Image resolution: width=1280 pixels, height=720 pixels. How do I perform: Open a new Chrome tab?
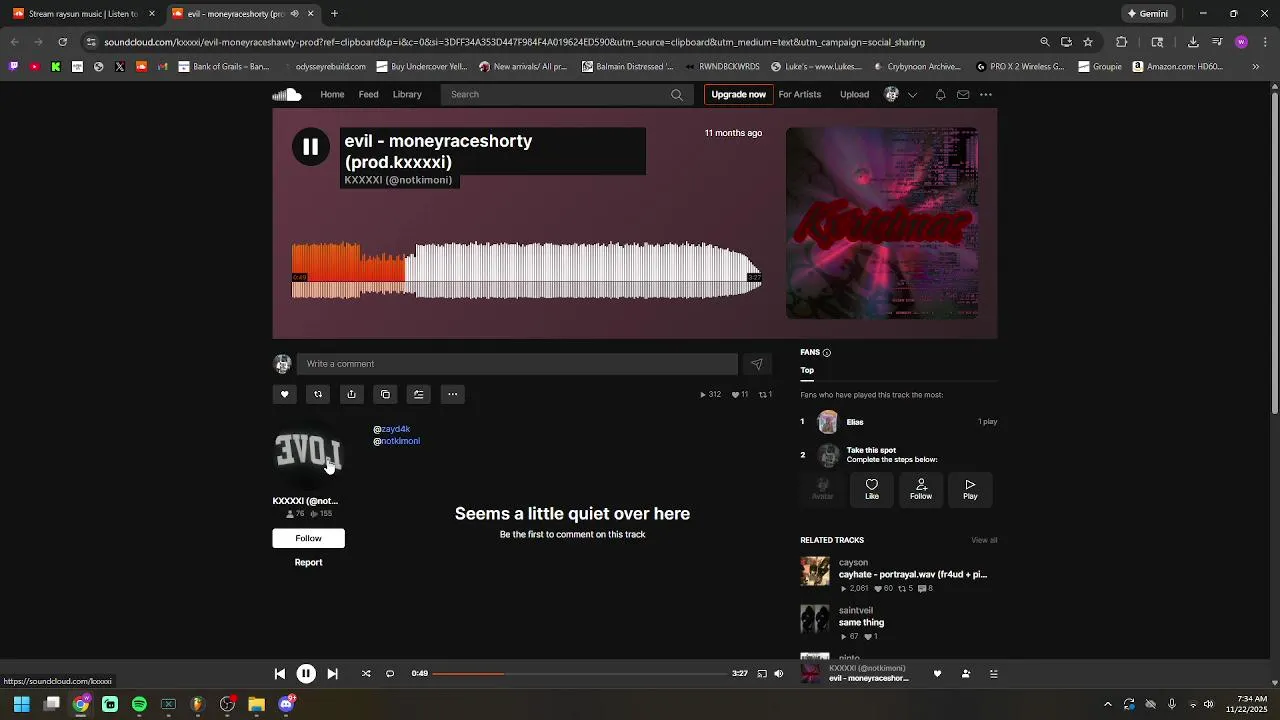(x=334, y=14)
